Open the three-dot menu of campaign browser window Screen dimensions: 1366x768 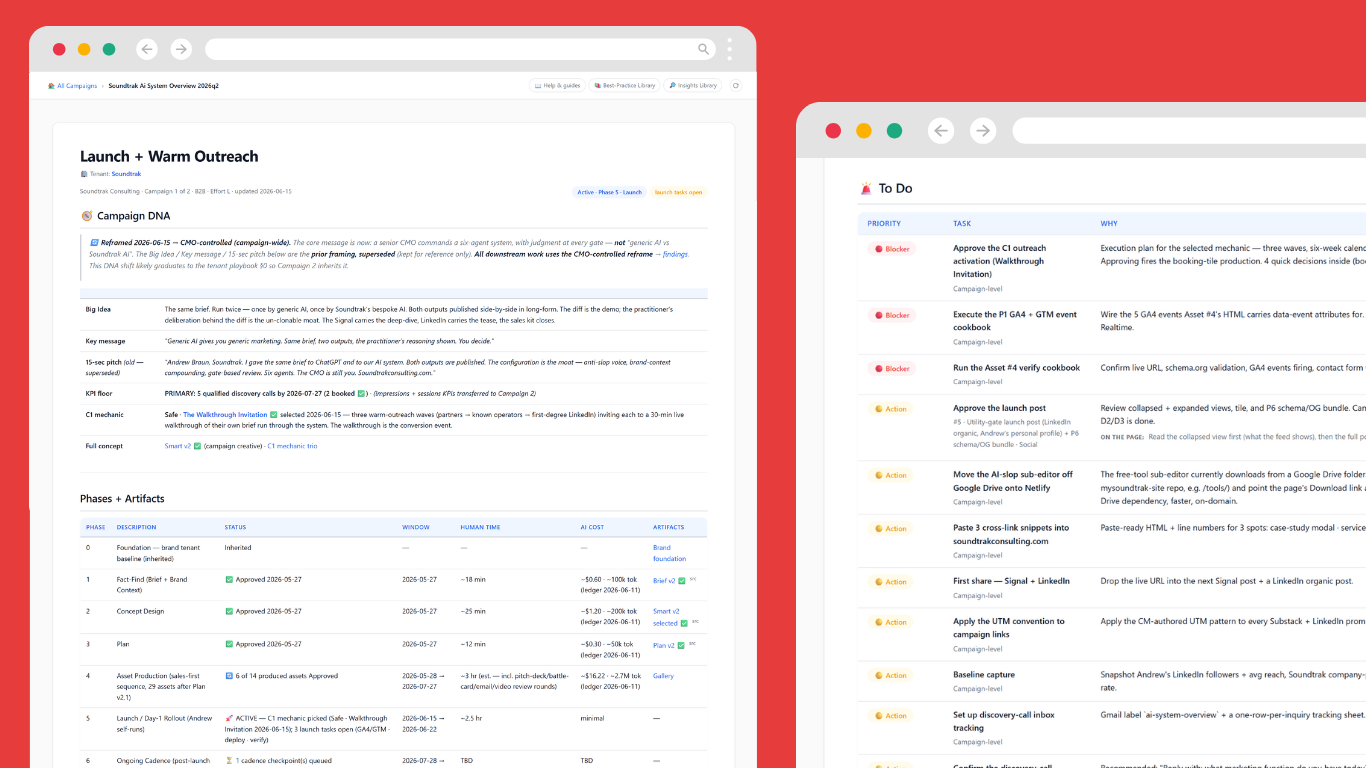point(730,49)
